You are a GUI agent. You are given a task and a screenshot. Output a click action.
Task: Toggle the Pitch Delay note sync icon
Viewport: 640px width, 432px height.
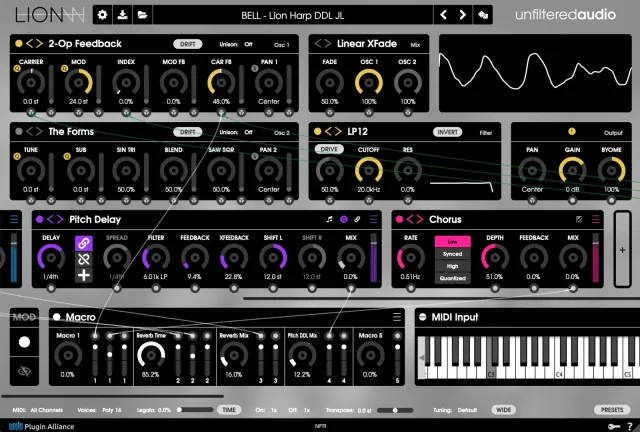(x=329, y=220)
